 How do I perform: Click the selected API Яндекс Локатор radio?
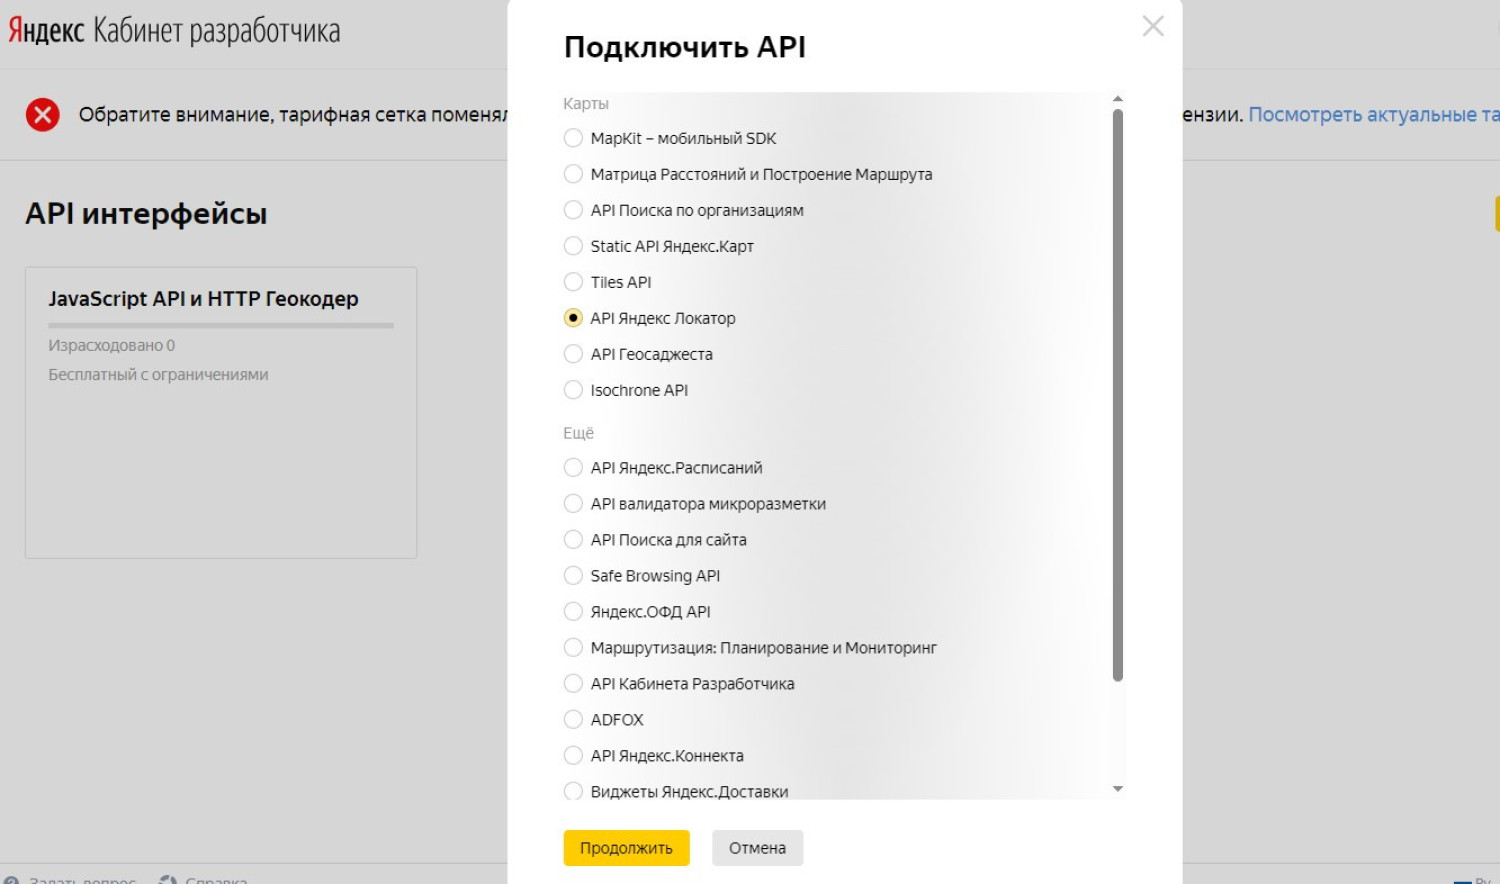coord(573,318)
